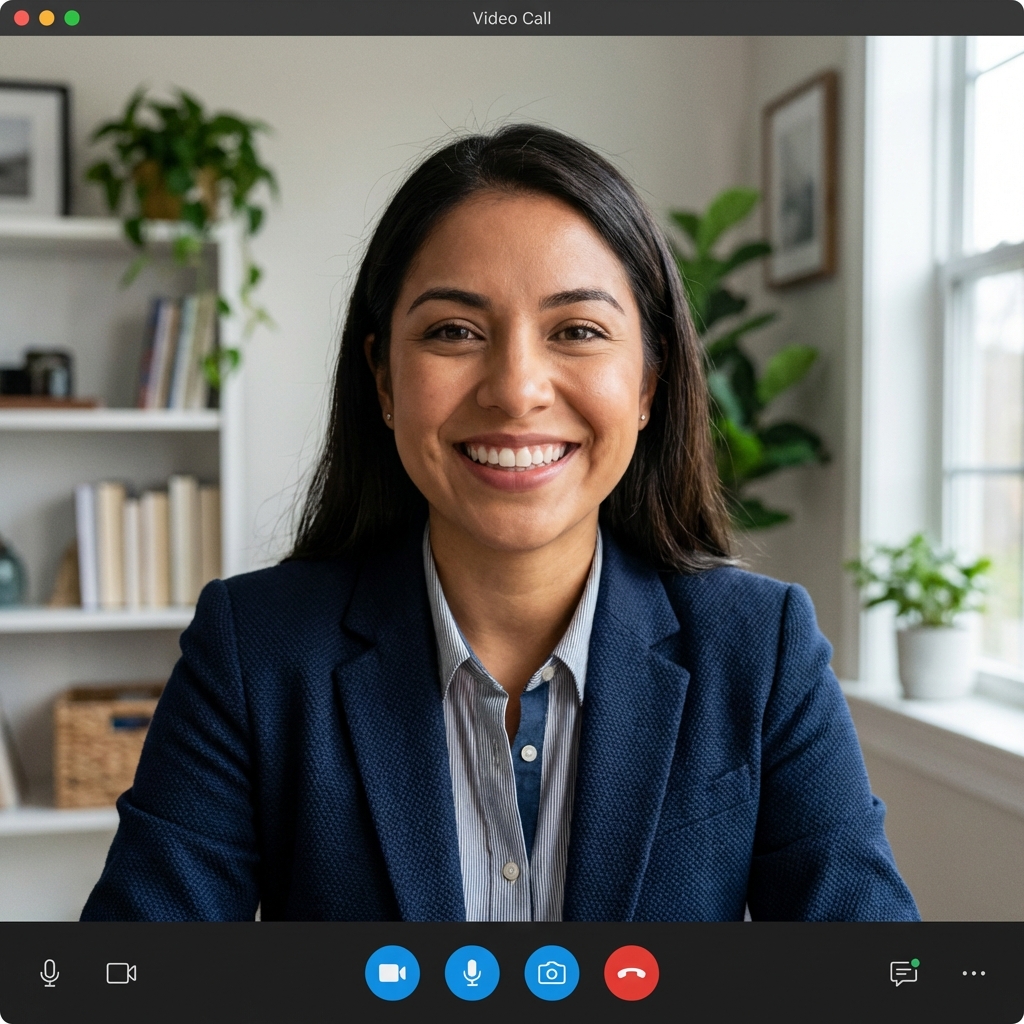Viewport: 1024px width, 1024px height.
Task: Open the chat panel with the speech bubble icon
Action: (x=903, y=974)
